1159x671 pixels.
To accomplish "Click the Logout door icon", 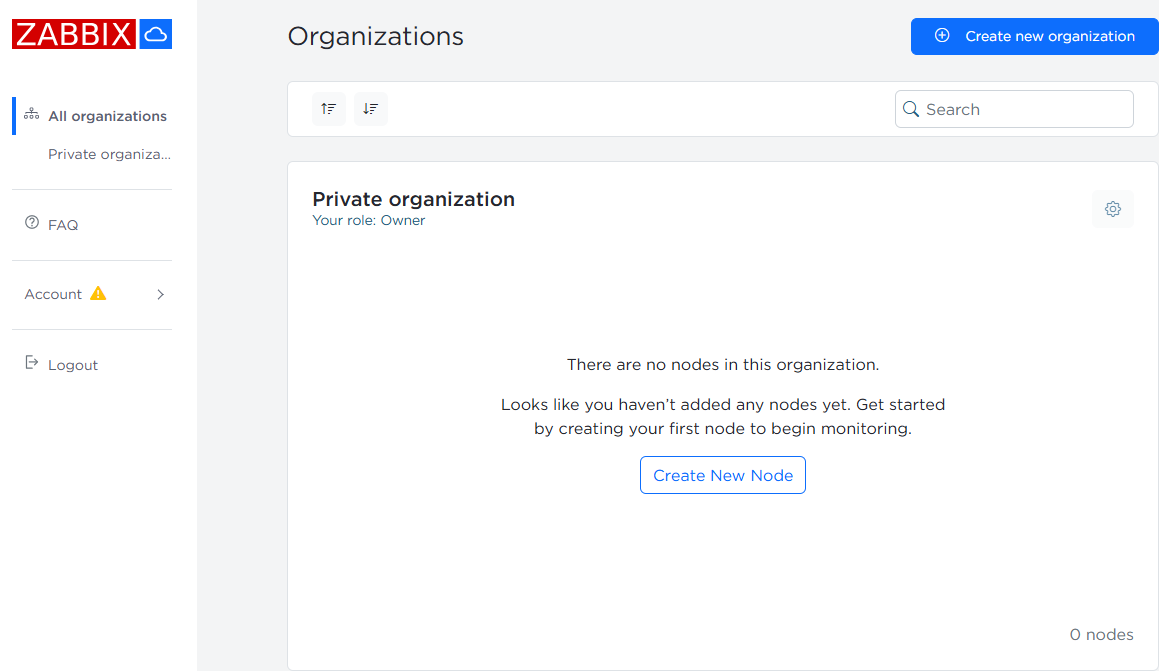I will tap(31, 362).
